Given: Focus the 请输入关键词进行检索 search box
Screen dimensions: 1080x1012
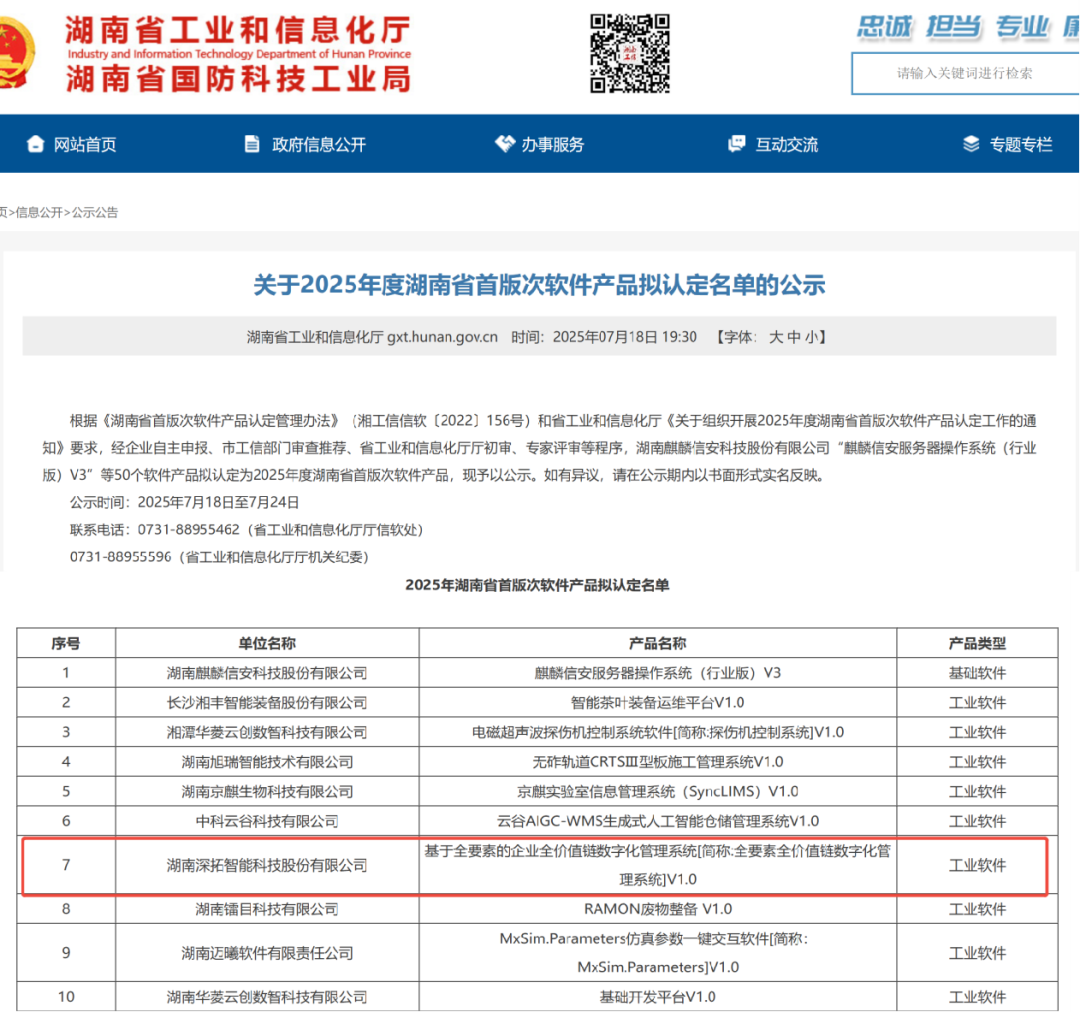Looking at the screenshot, I should pos(965,73).
